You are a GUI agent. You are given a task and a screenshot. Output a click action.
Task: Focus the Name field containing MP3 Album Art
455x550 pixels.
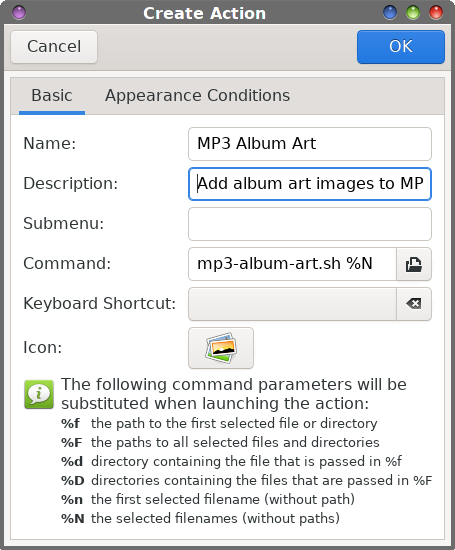[310, 144]
